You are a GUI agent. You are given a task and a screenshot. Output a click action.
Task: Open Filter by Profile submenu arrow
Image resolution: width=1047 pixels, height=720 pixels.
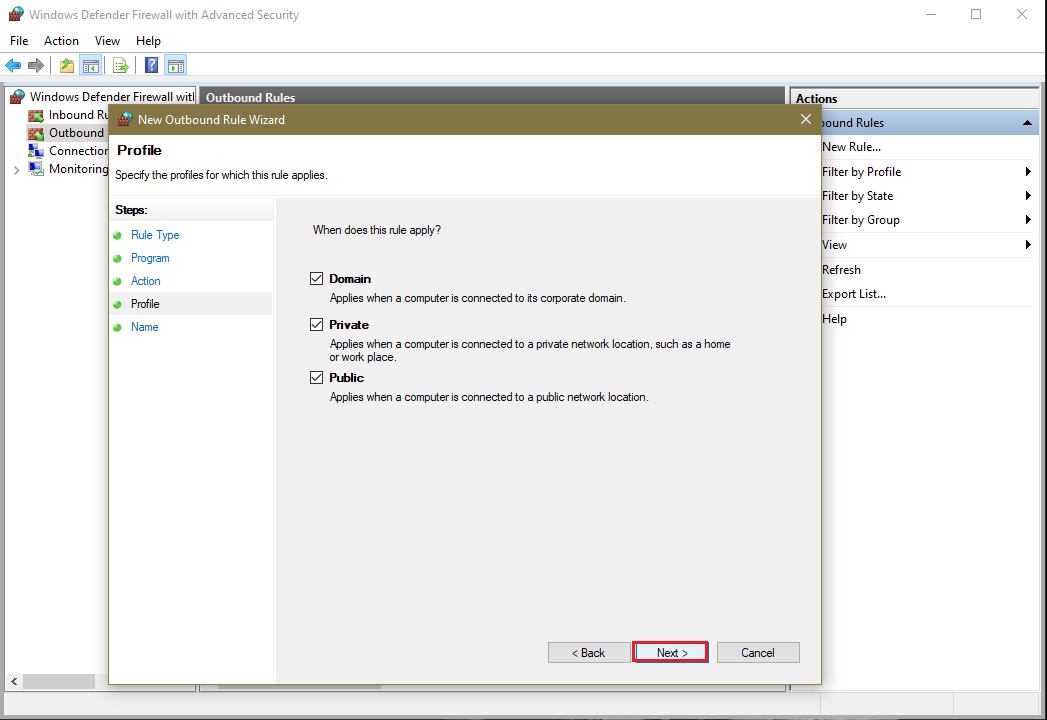[x=1028, y=172]
